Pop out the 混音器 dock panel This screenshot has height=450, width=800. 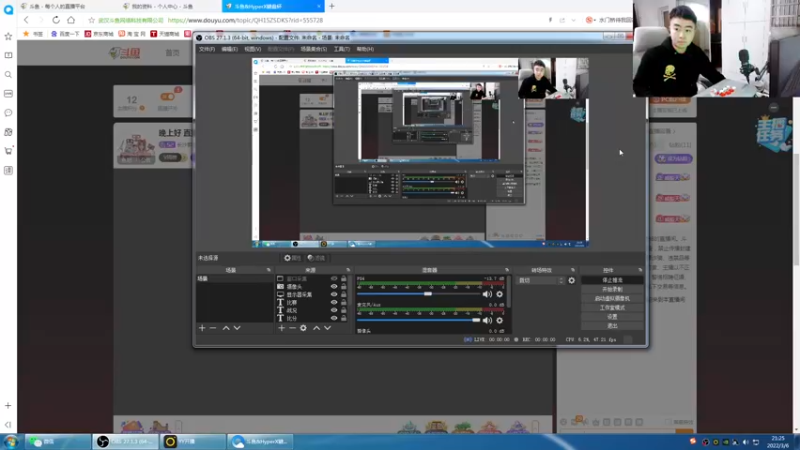pos(507,270)
